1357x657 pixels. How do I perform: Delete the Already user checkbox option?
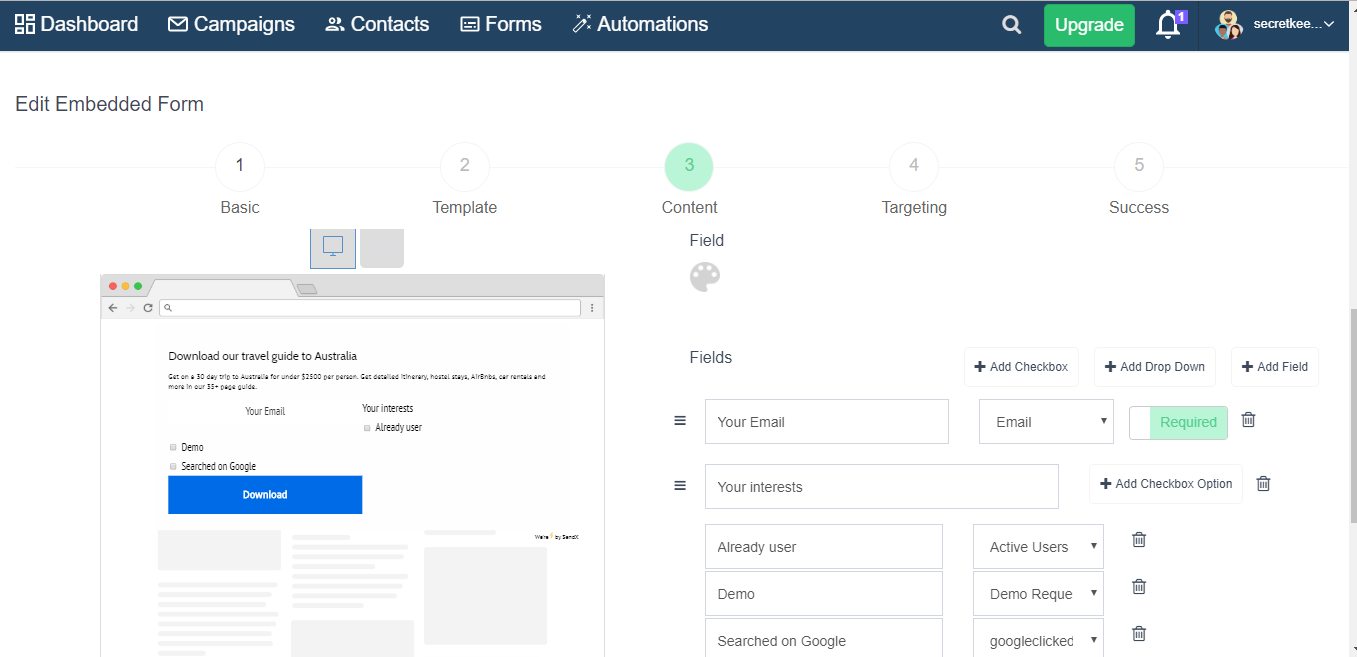pyautogui.click(x=1138, y=540)
